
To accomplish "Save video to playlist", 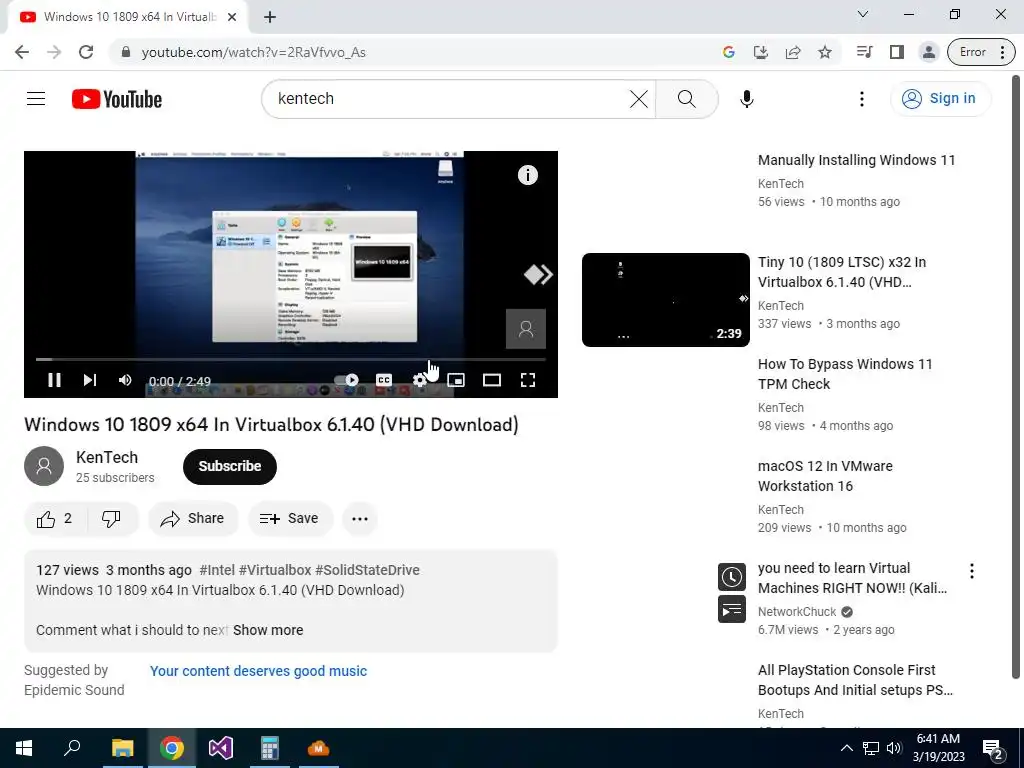I will pos(289,519).
